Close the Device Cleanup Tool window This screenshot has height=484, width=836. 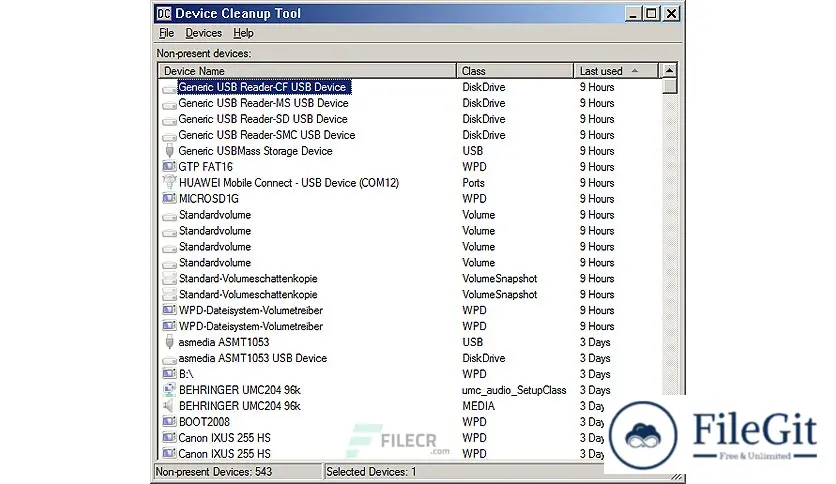pyautogui.click(x=671, y=14)
